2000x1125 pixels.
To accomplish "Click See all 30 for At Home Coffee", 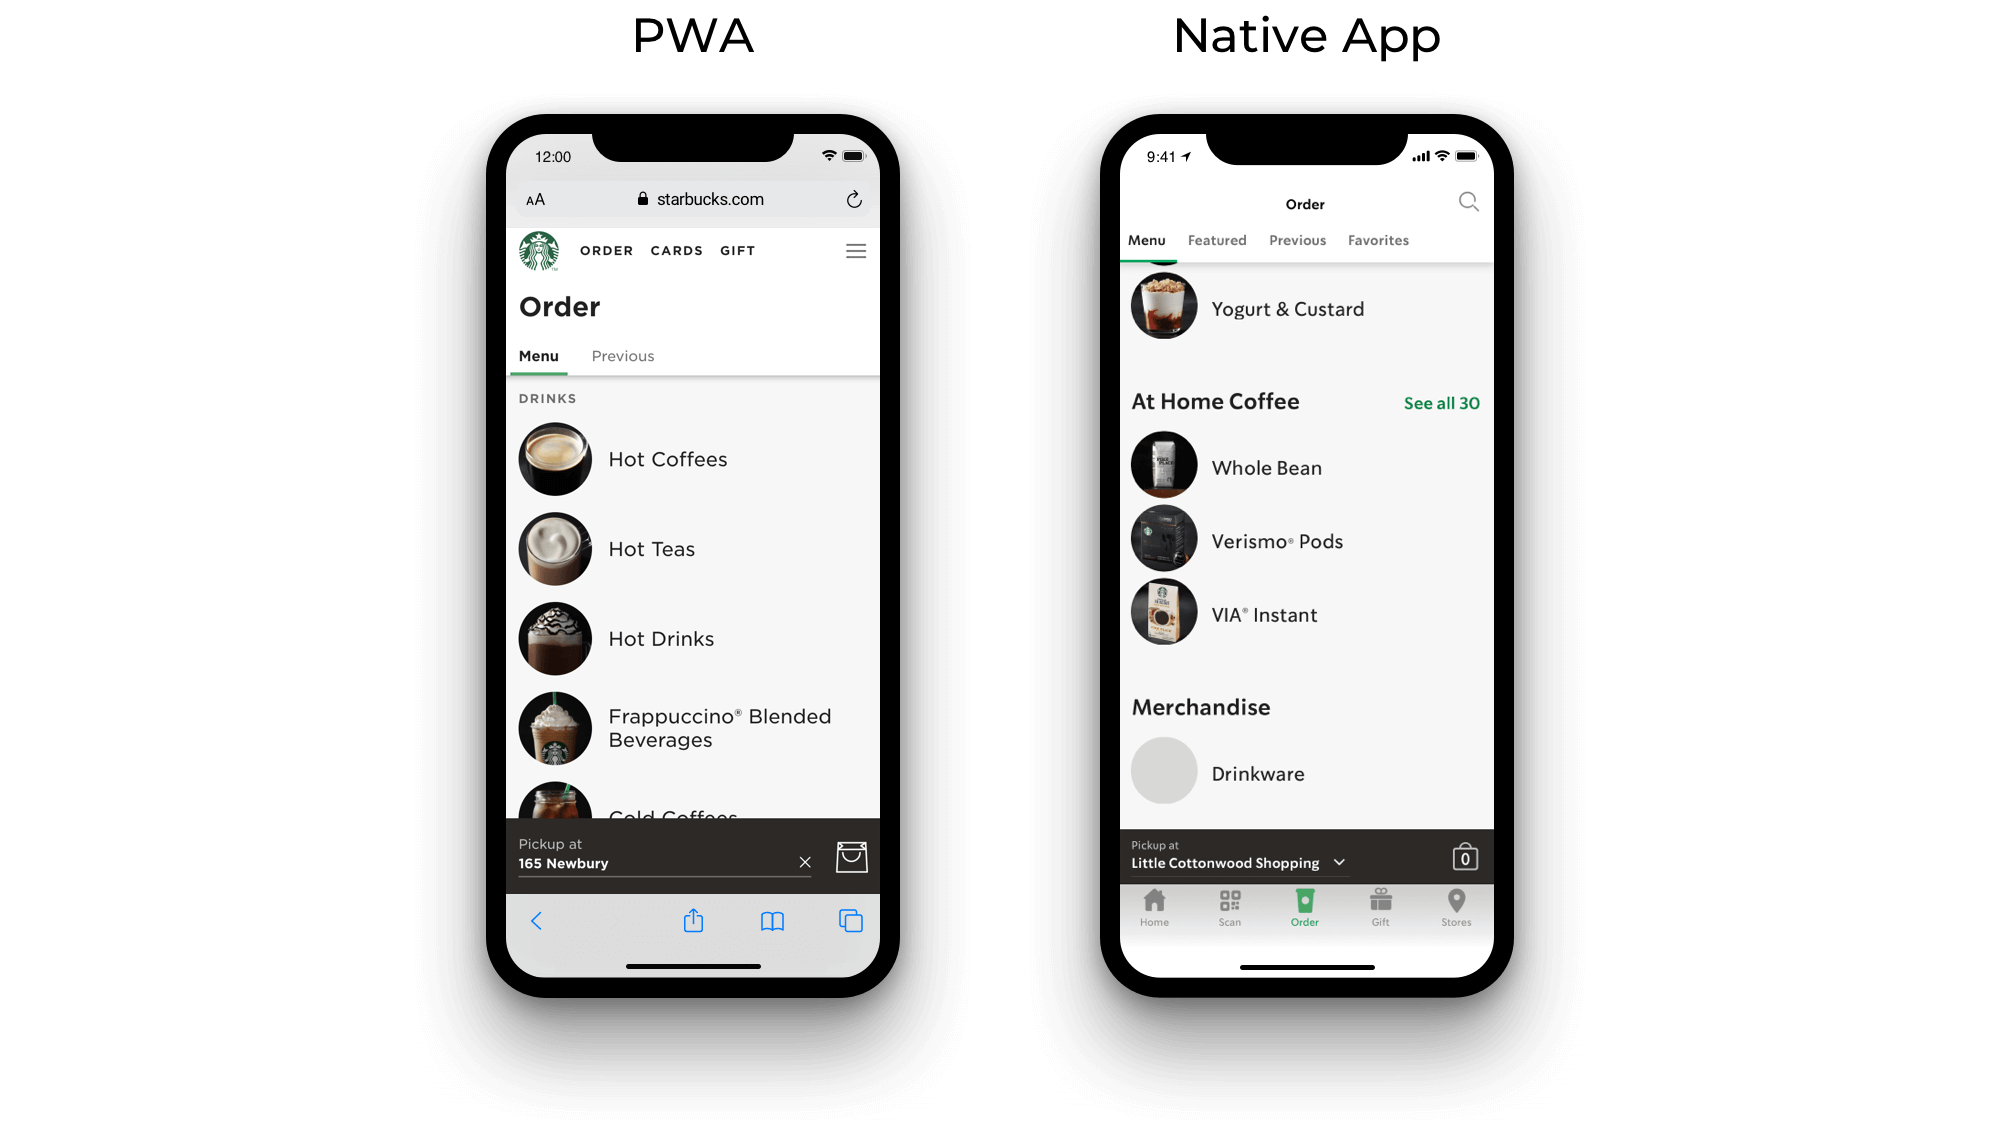I will 1442,402.
